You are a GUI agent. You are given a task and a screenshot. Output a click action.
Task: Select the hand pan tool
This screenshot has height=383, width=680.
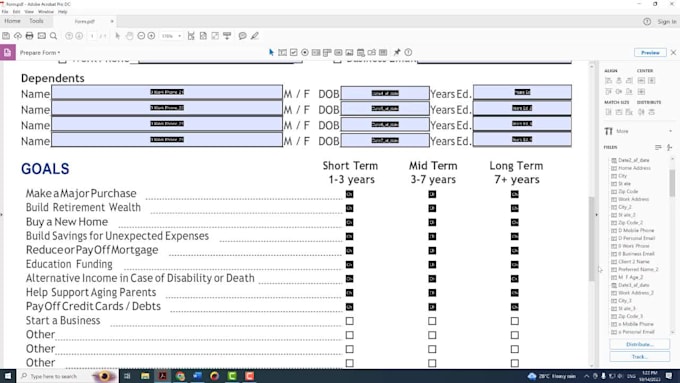[x=129, y=36]
